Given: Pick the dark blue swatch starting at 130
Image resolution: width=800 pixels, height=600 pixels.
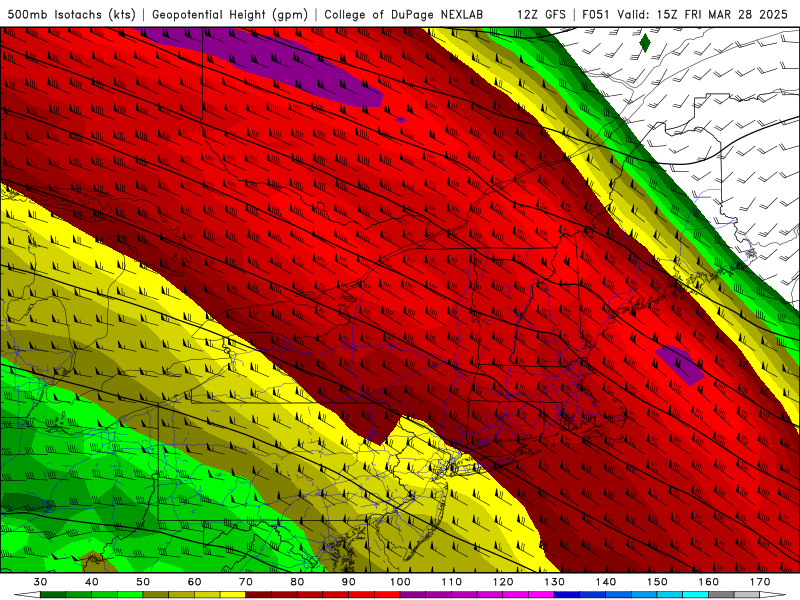Looking at the screenshot, I should click(567, 595).
